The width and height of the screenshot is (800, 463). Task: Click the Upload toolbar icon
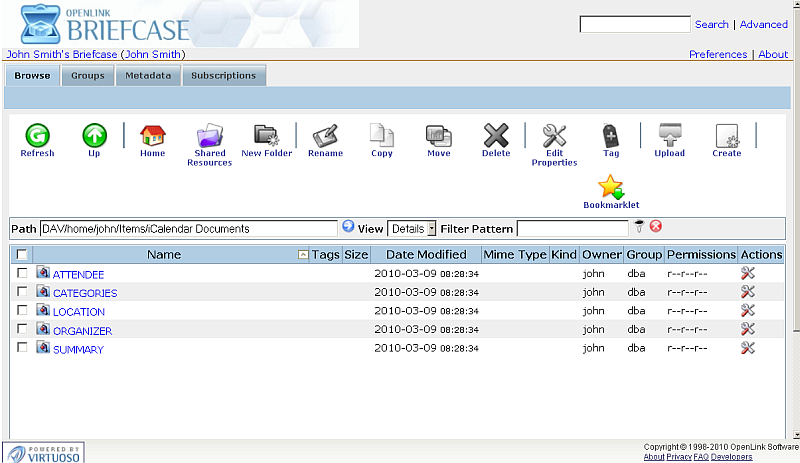669,136
